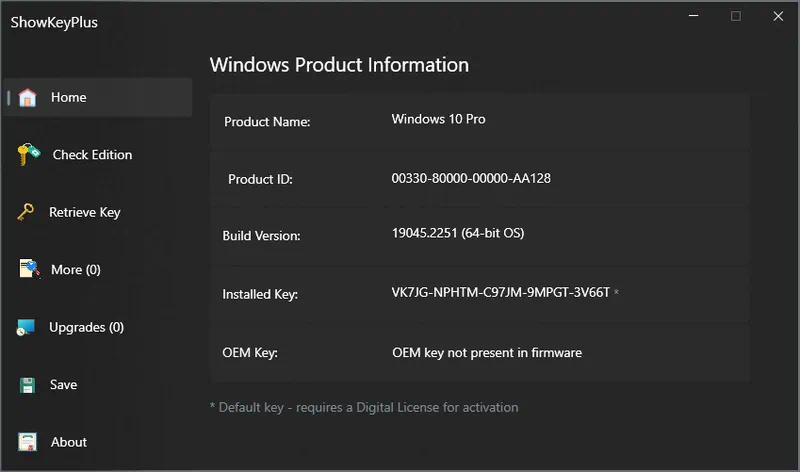800x472 pixels.
Task: Open the About page label
Action: [69, 442]
